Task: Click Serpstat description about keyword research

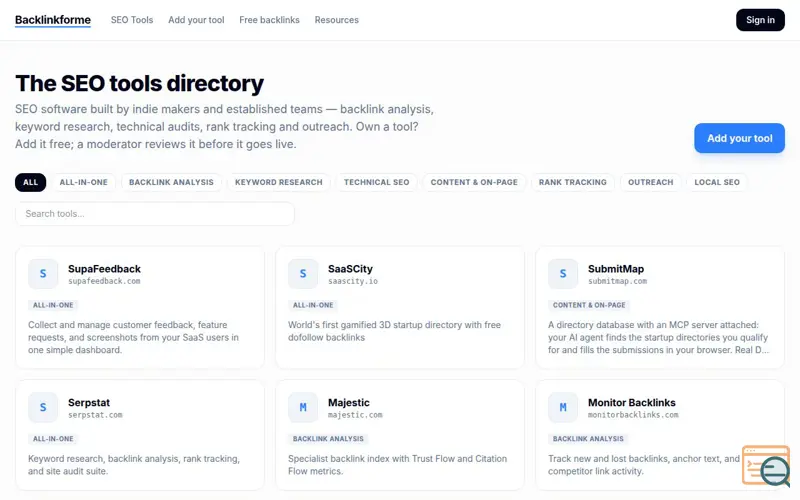Action: point(134,465)
